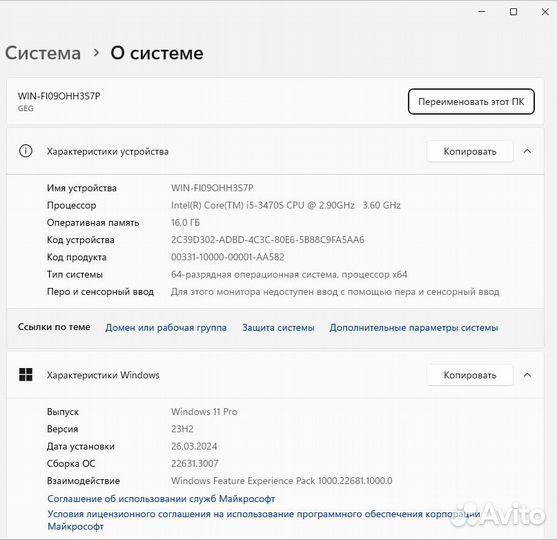Select the Windows 11 Pro edition value
This screenshot has height=540, width=557.
click(204, 412)
